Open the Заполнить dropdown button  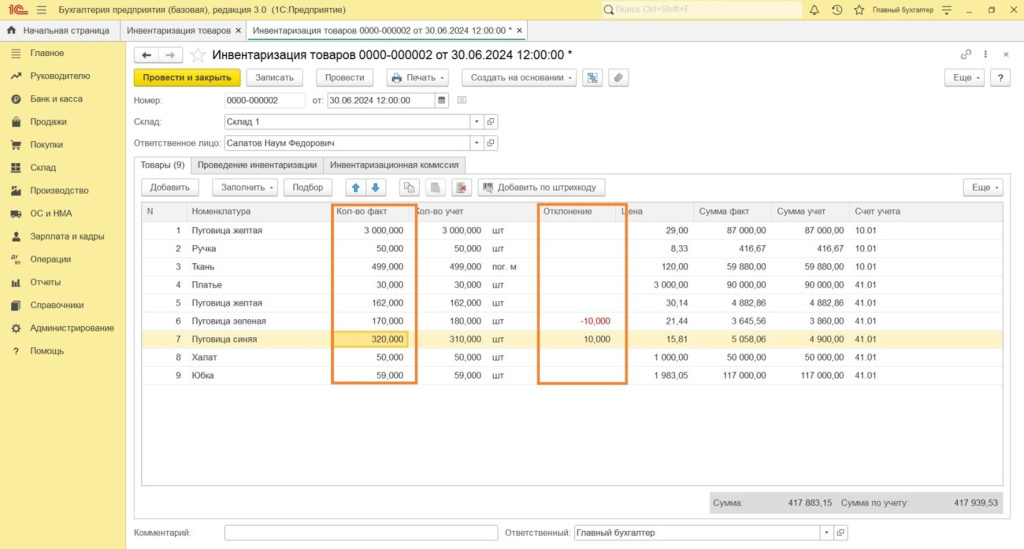[x=246, y=187]
